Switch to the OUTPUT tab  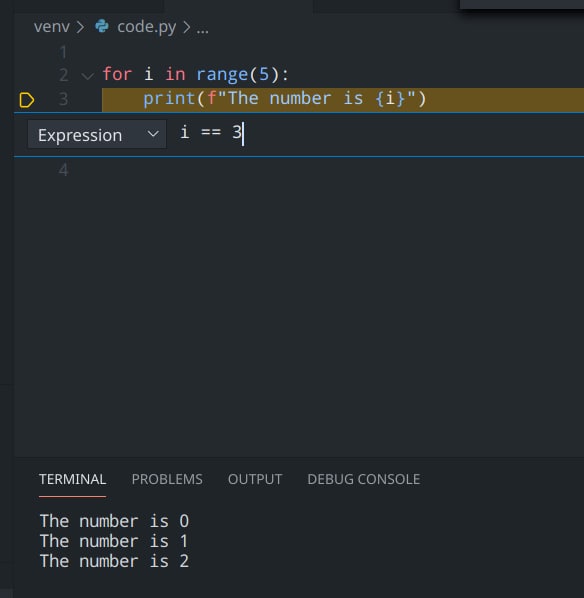pos(255,479)
